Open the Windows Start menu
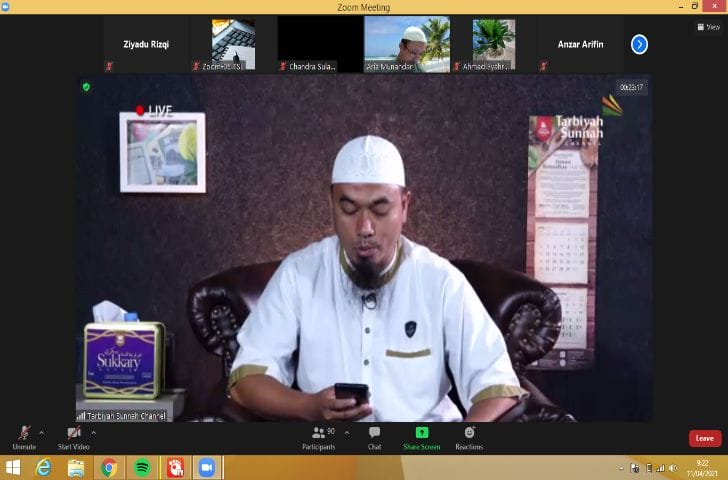 (13, 468)
